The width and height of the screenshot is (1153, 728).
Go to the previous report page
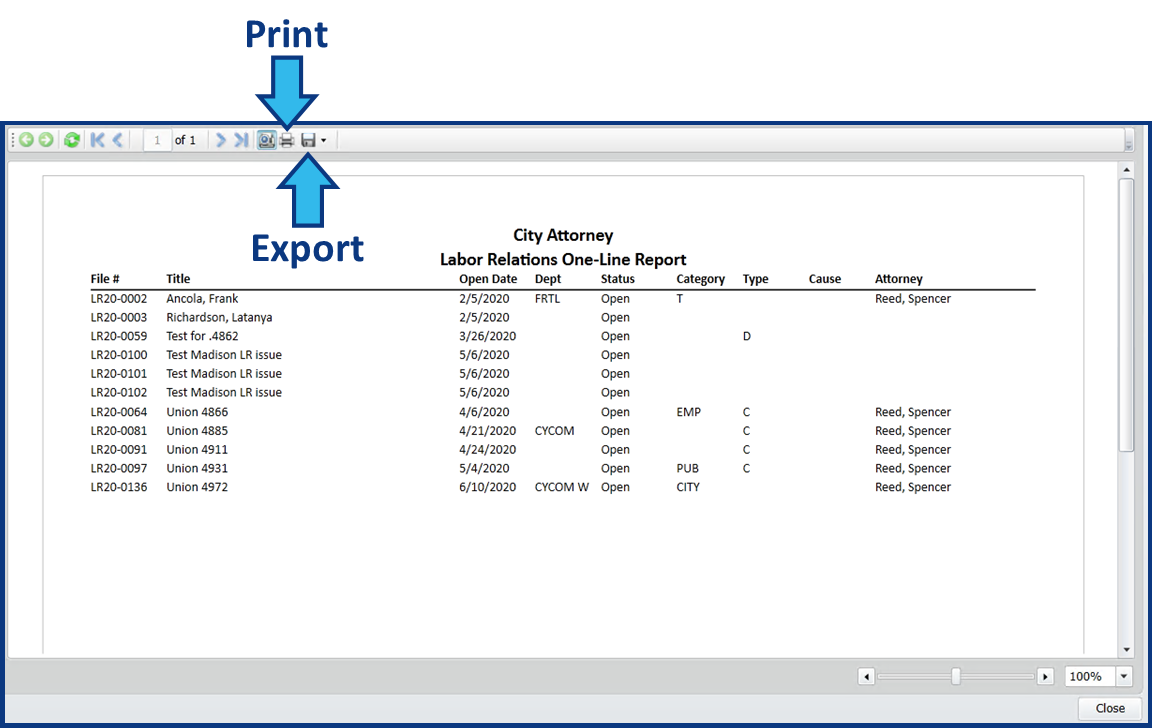118,140
